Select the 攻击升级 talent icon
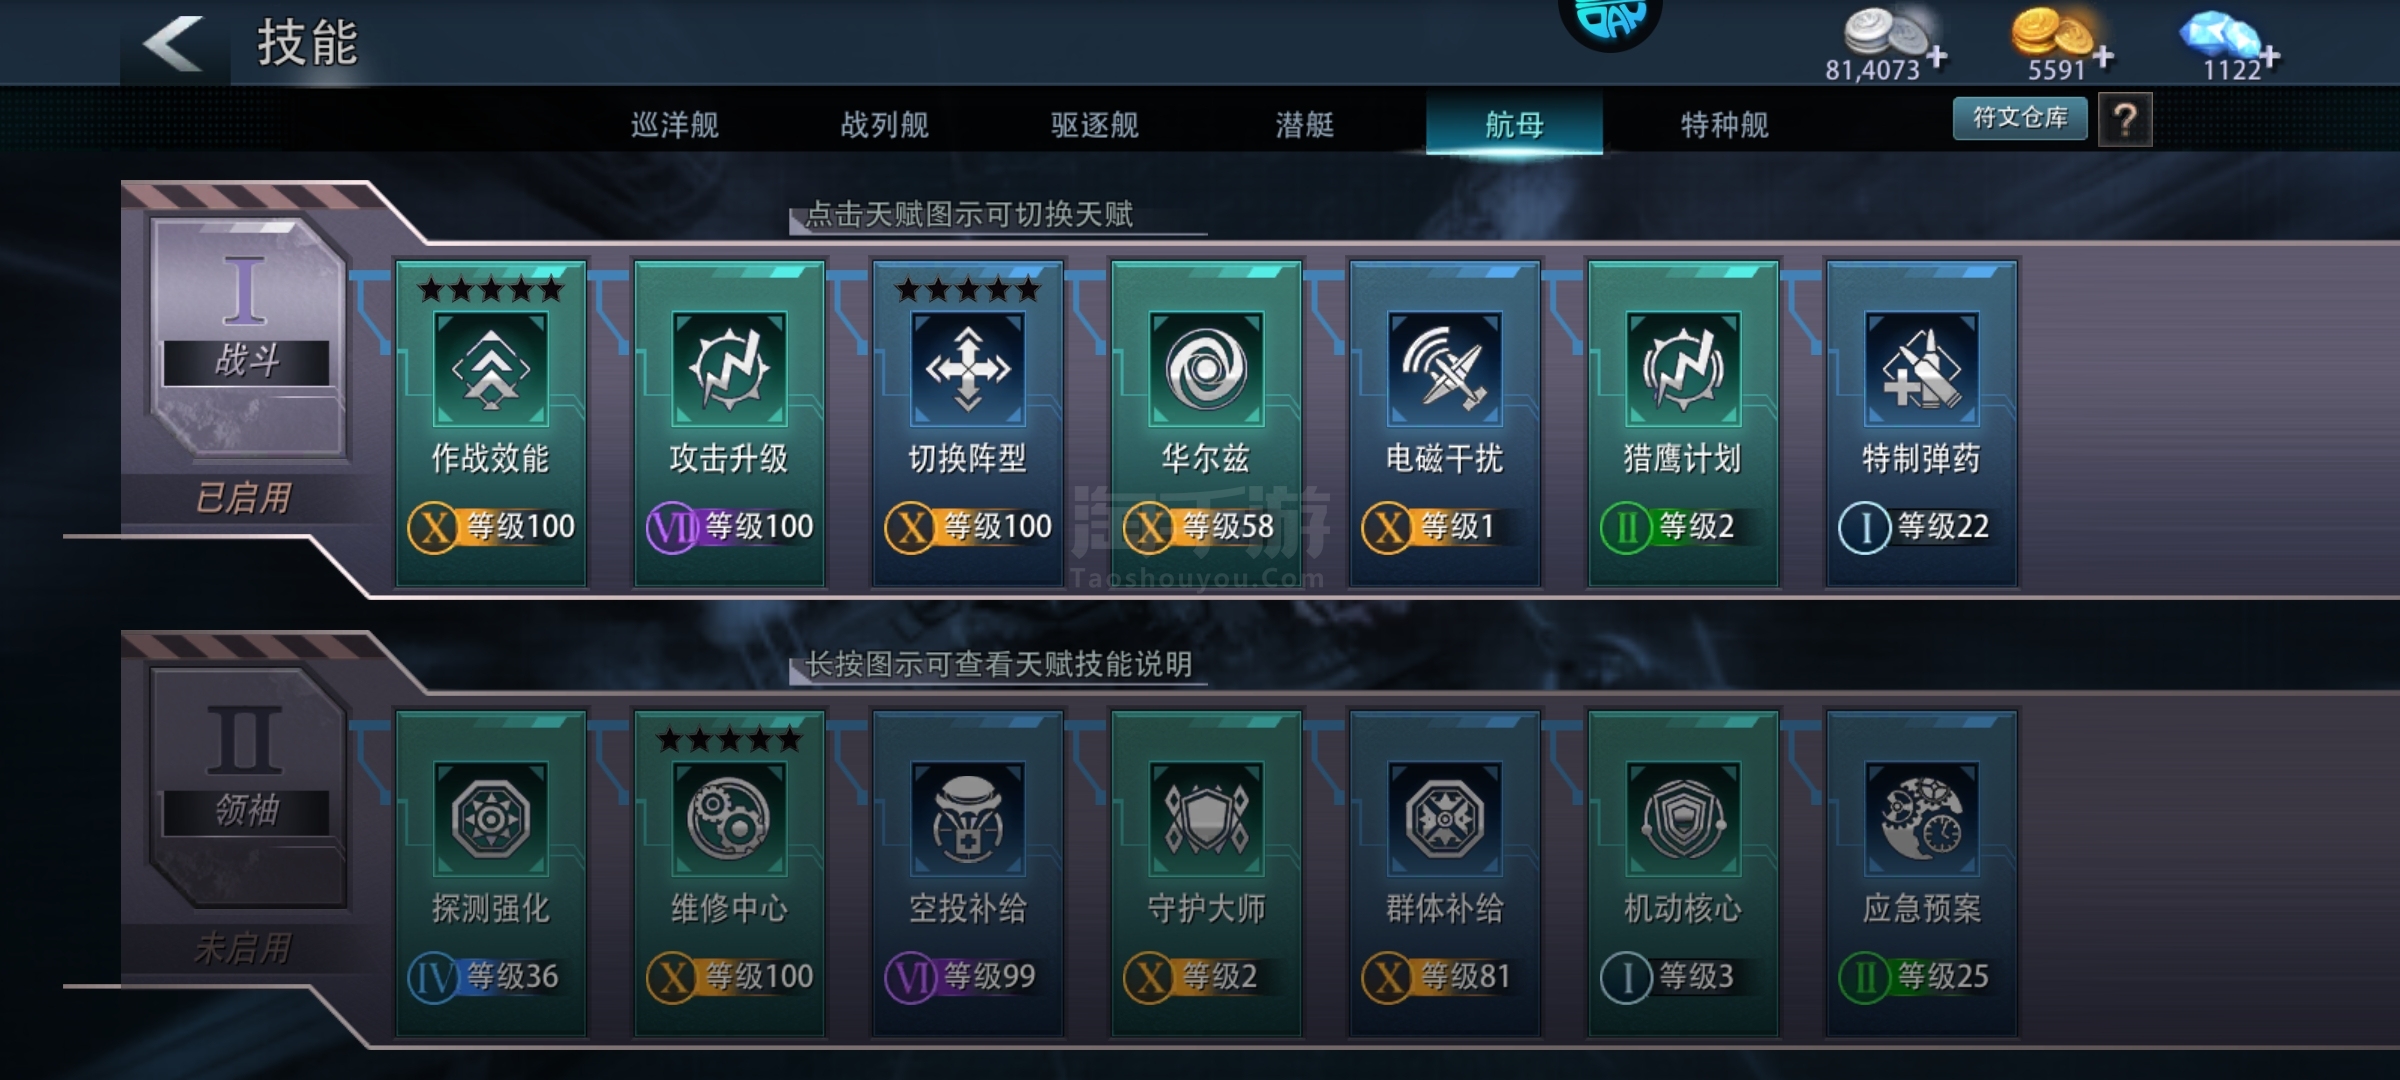The height and width of the screenshot is (1080, 2400). [729, 369]
